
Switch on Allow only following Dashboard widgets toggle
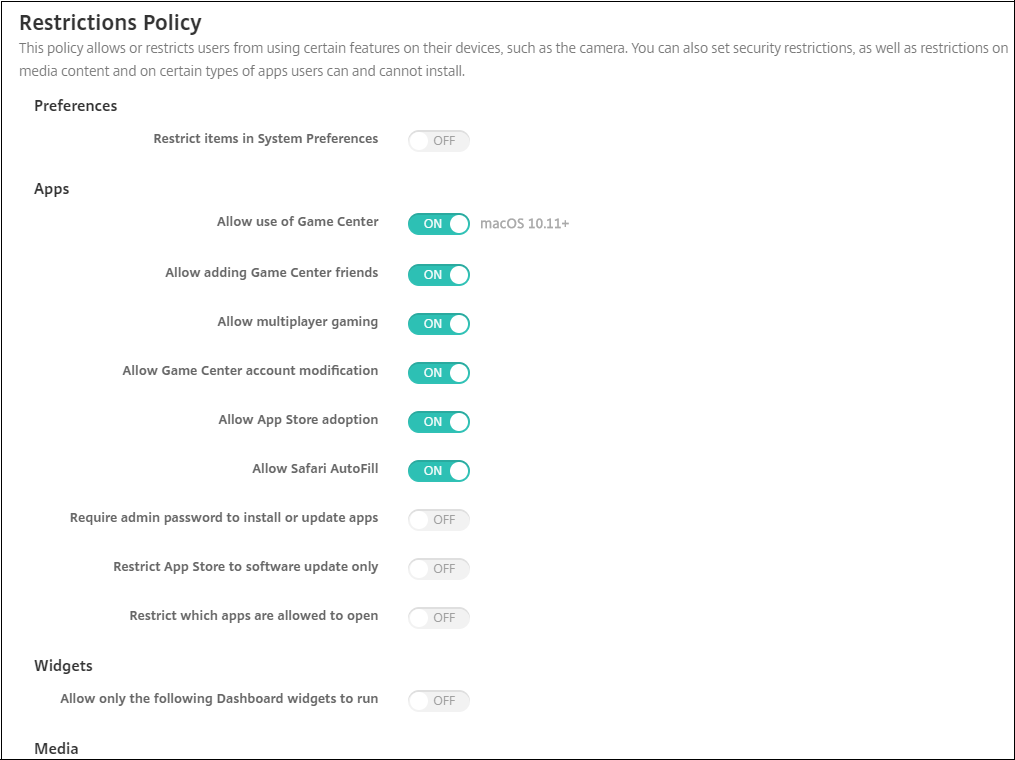438,701
